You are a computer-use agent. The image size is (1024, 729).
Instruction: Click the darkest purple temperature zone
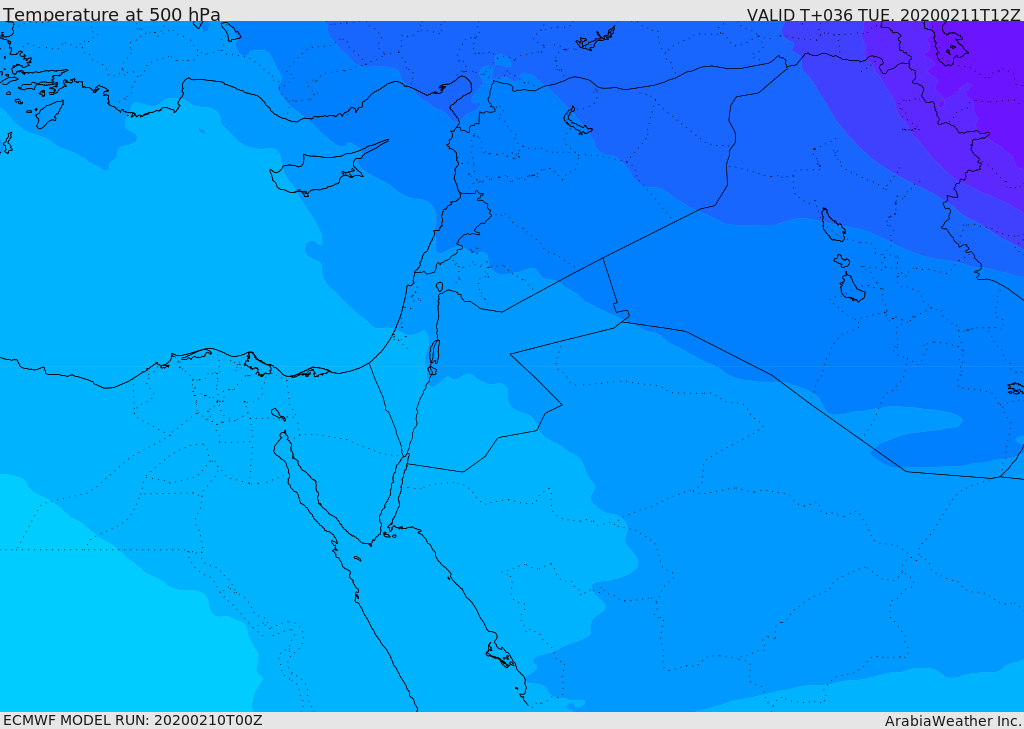(x=1000, y=80)
